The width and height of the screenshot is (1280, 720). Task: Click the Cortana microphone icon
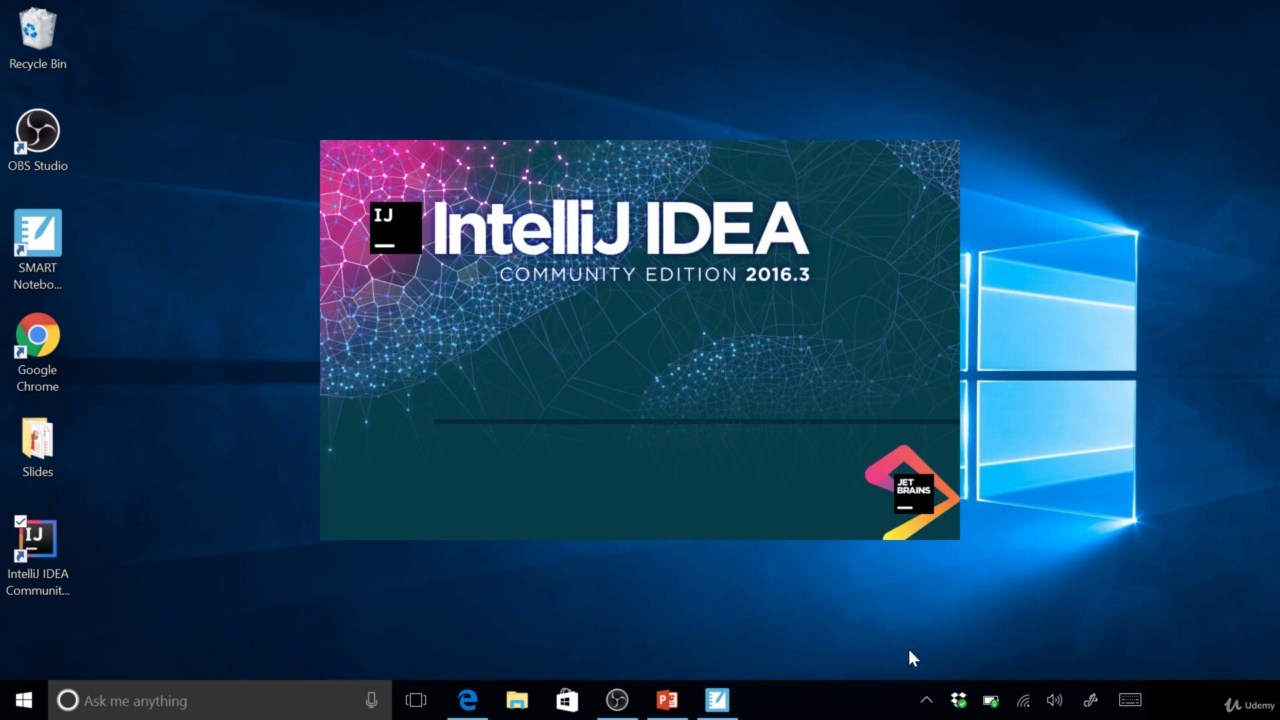tap(371, 700)
